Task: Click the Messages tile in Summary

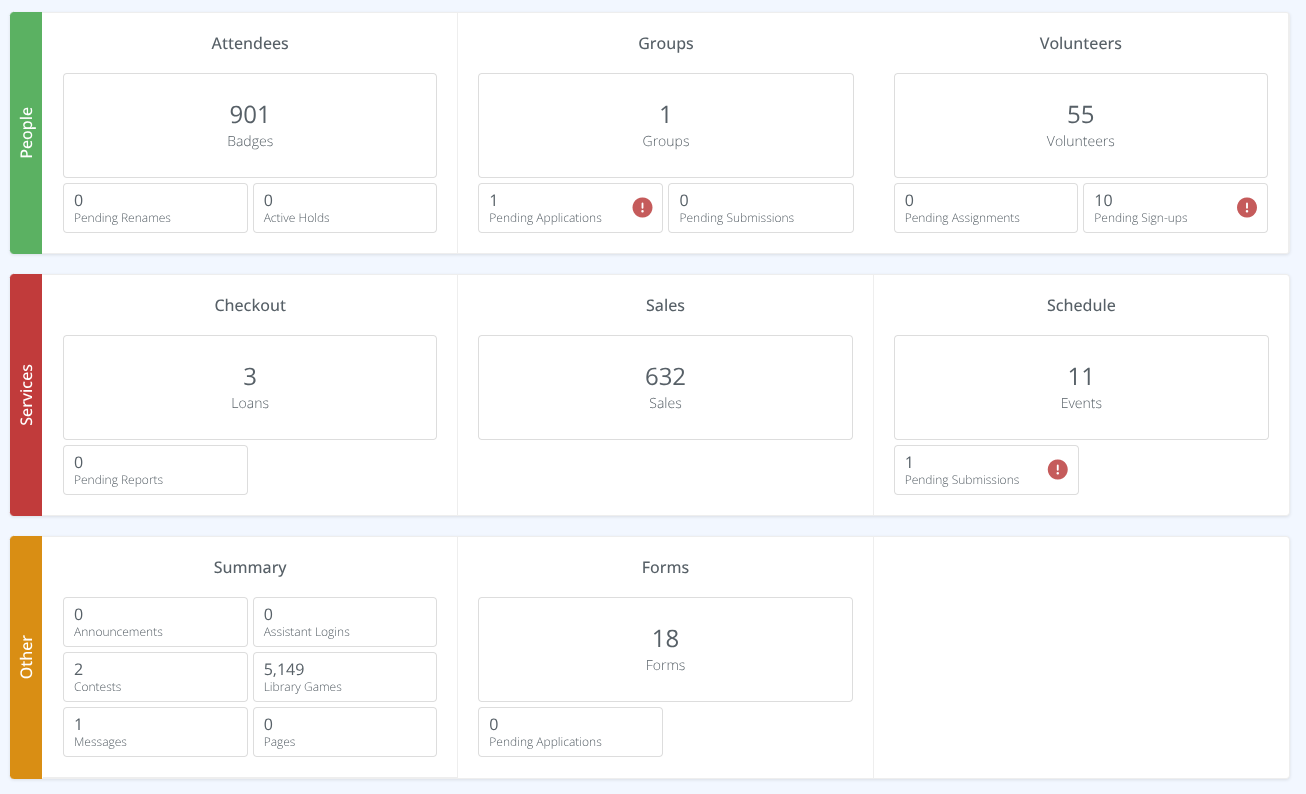Action: point(155,731)
